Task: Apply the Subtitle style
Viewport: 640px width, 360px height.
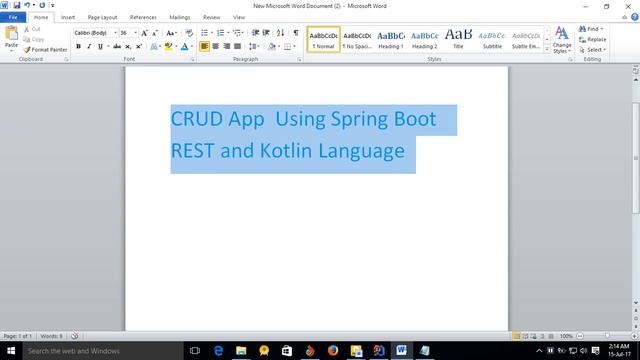Action: point(492,40)
